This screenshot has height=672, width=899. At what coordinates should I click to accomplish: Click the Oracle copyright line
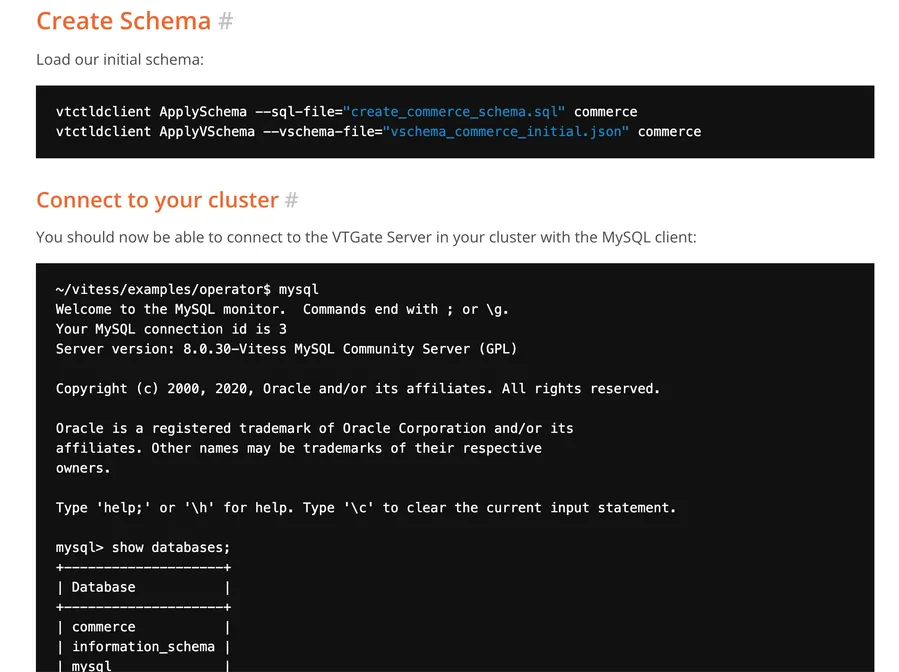[357, 388]
